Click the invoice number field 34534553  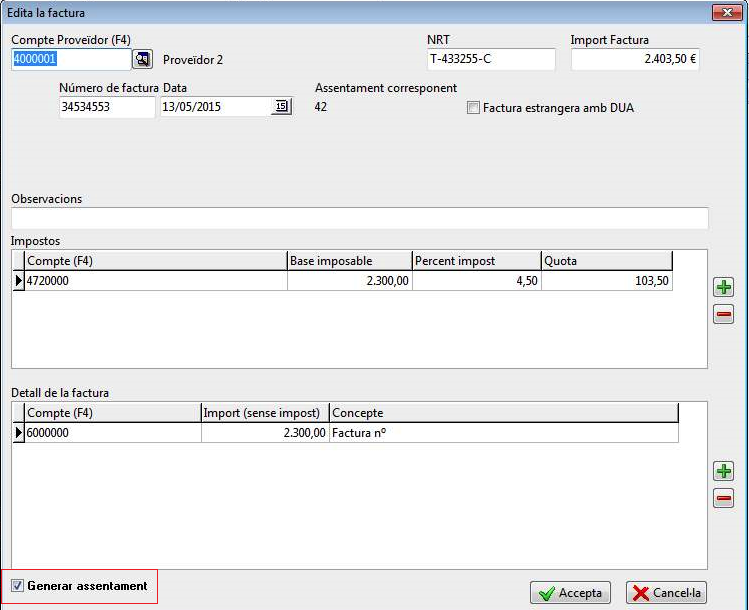[107, 107]
